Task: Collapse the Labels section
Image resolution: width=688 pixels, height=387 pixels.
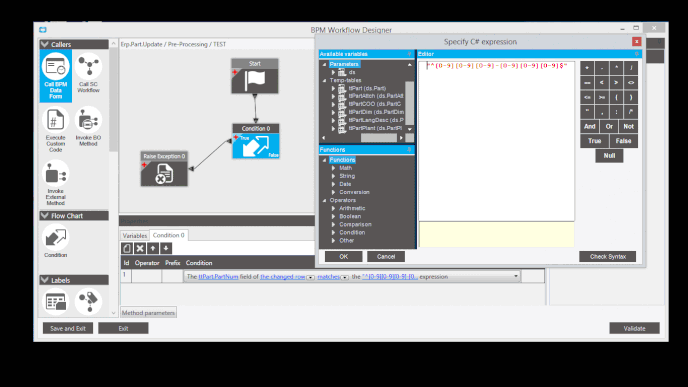Action: 44,280
